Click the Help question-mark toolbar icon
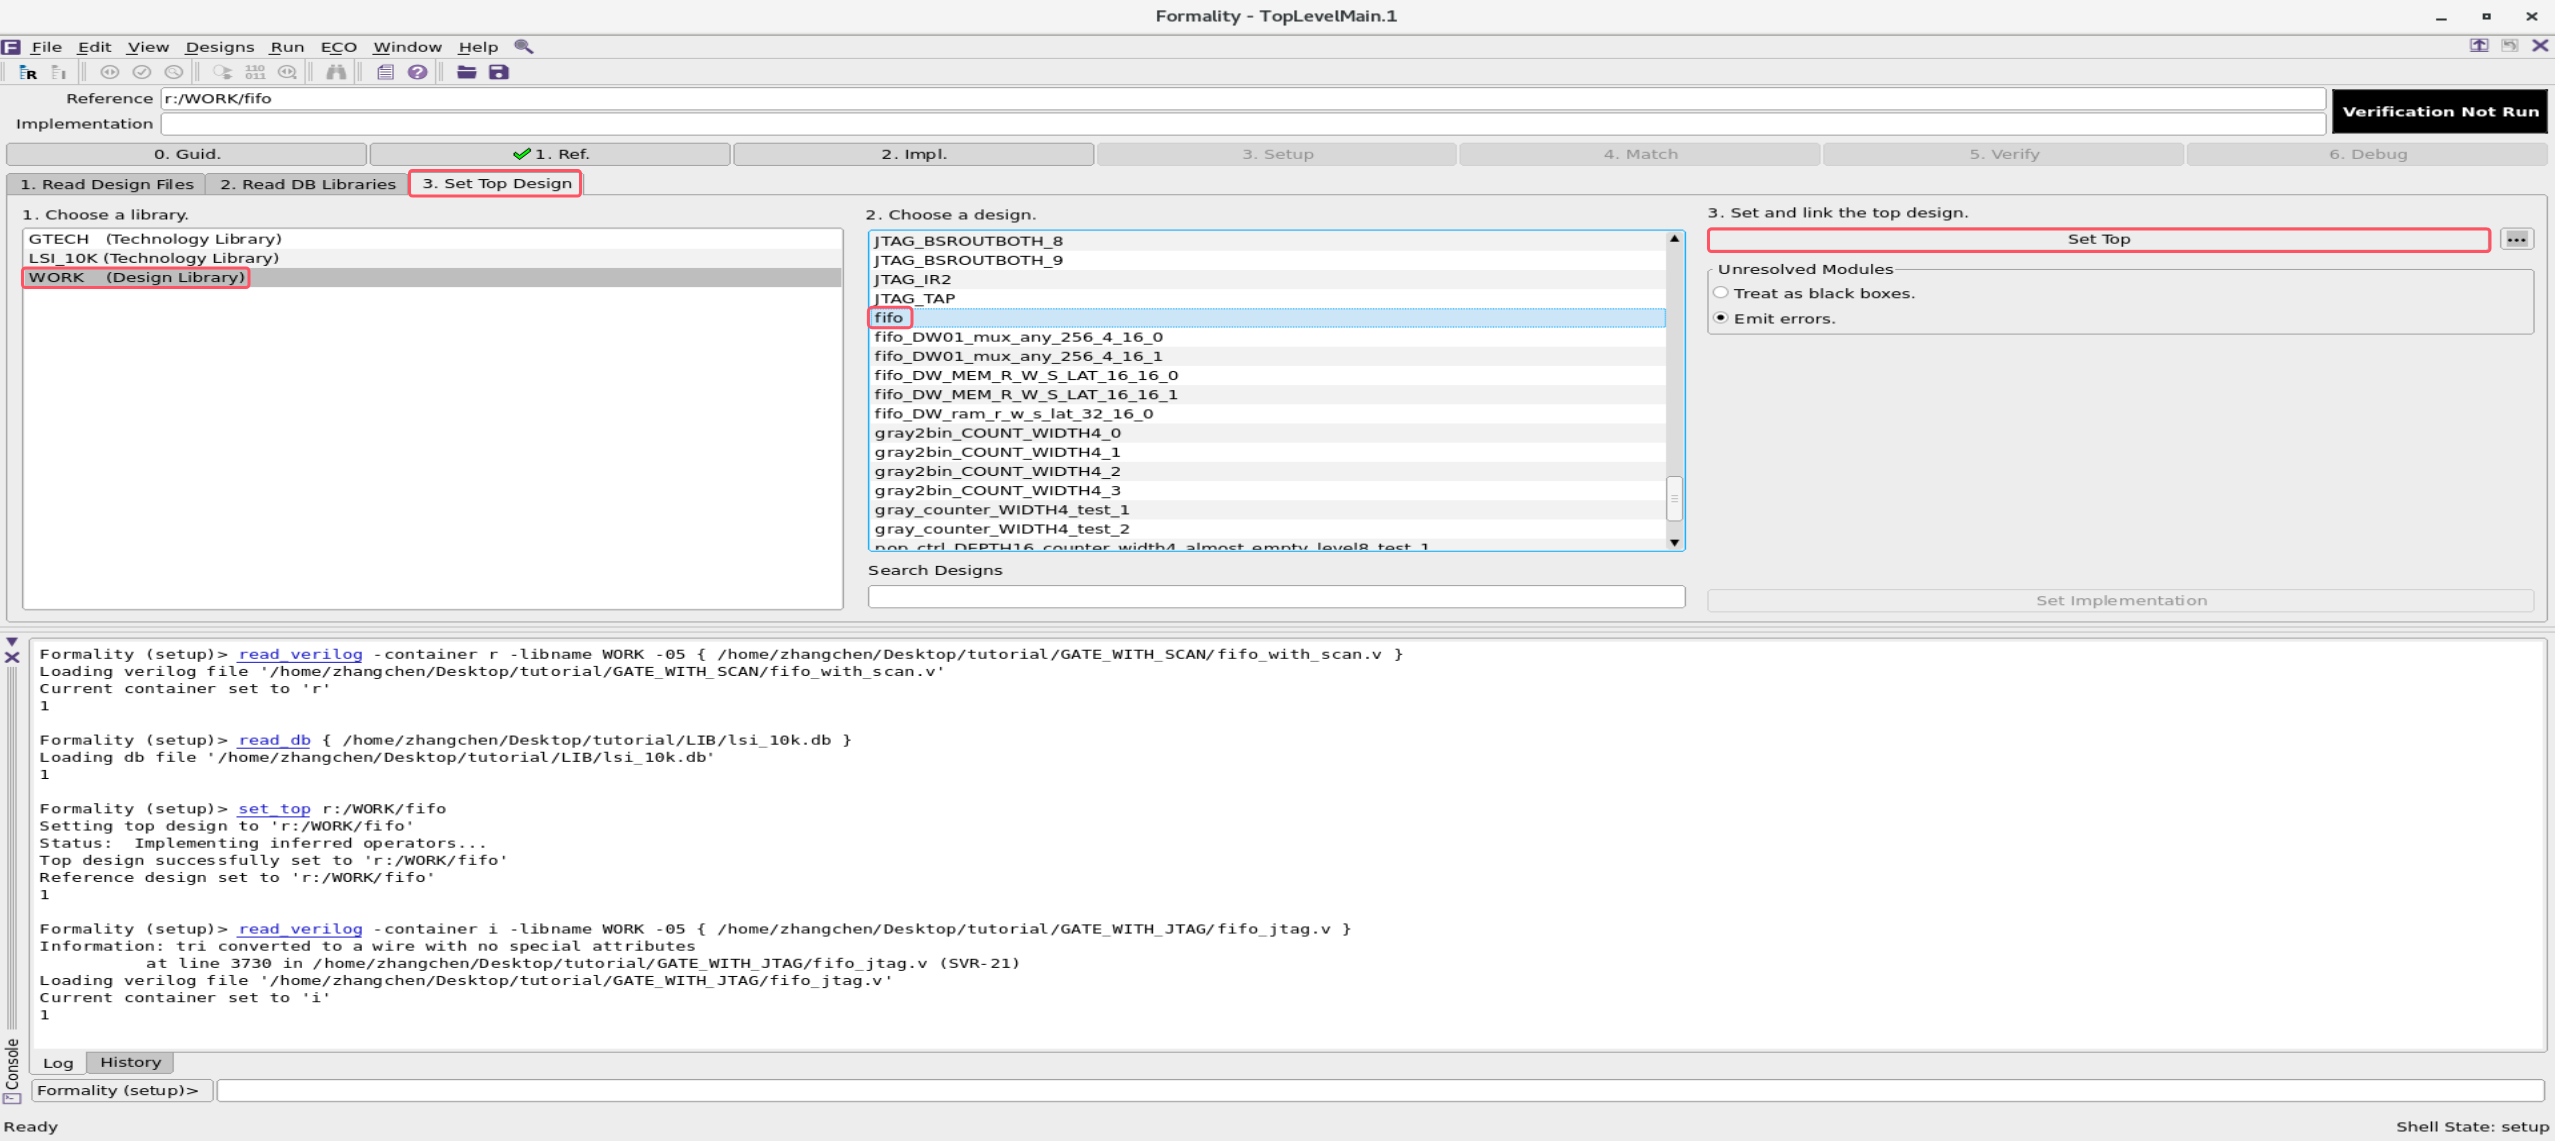The width and height of the screenshot is (2555, 1141). 418,72
